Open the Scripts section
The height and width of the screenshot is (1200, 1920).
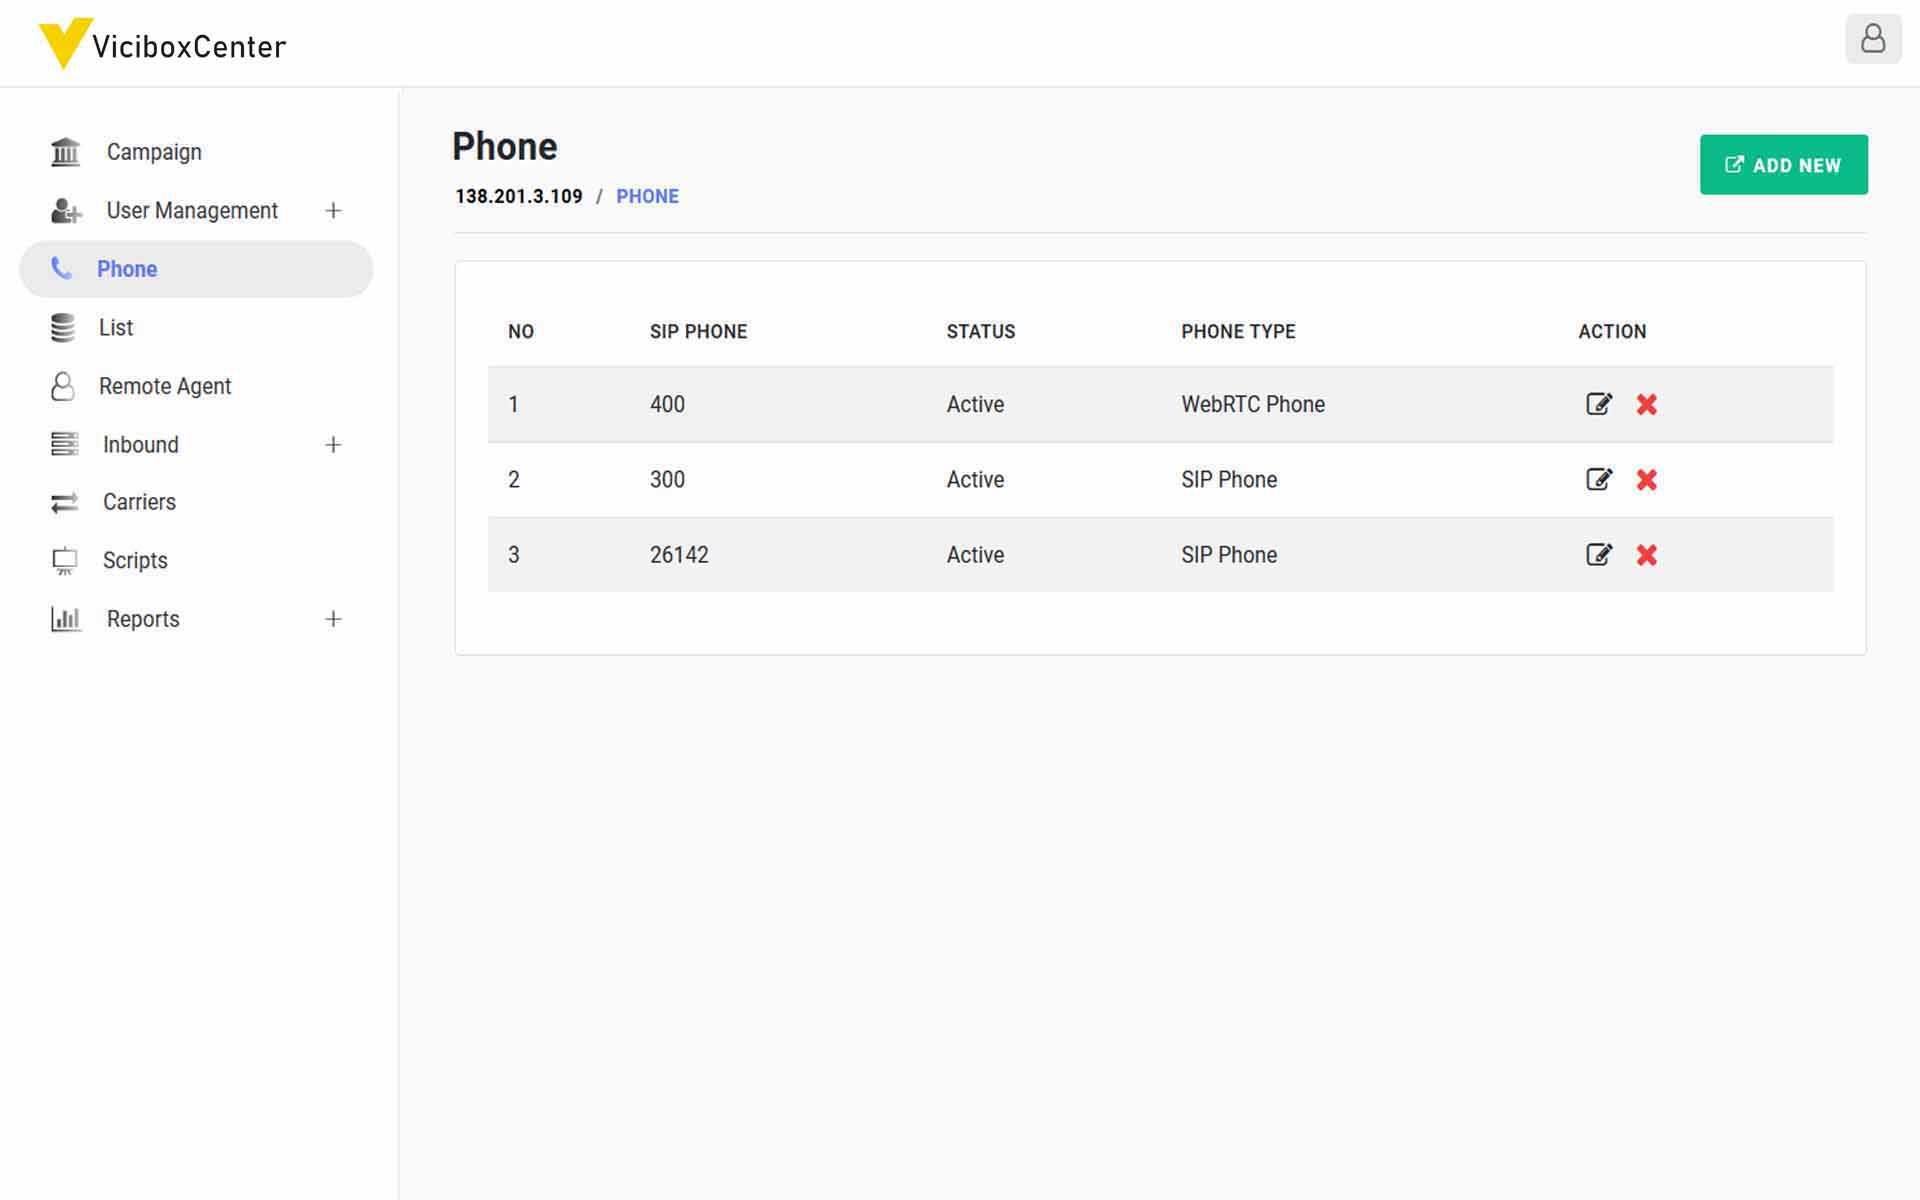(x=135, y=560)
